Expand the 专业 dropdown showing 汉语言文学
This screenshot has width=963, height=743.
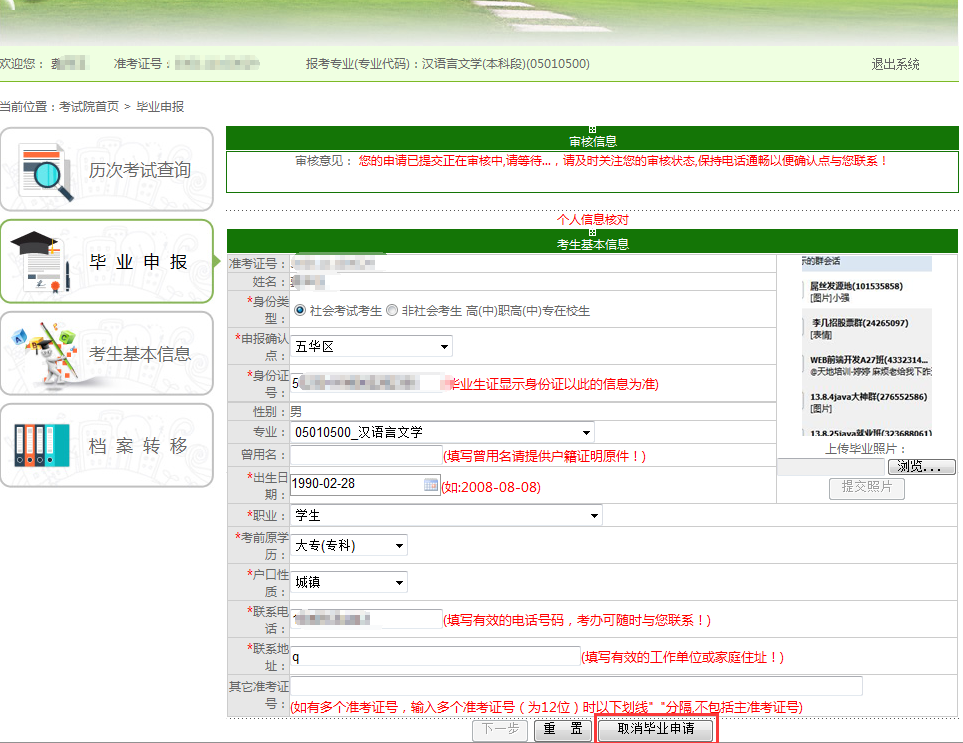point(442,433)
